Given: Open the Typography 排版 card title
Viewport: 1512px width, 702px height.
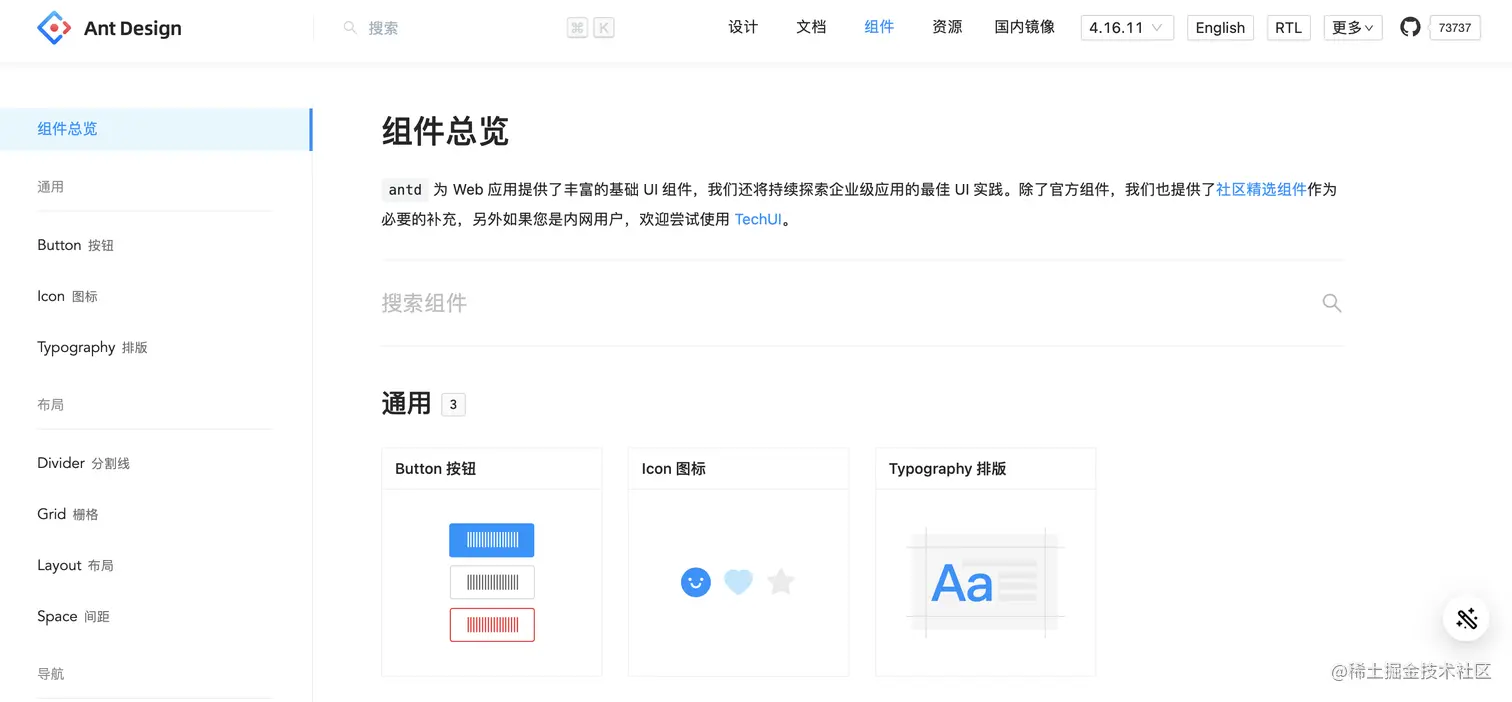Looking at the screenshot, I should pos(947,468).
